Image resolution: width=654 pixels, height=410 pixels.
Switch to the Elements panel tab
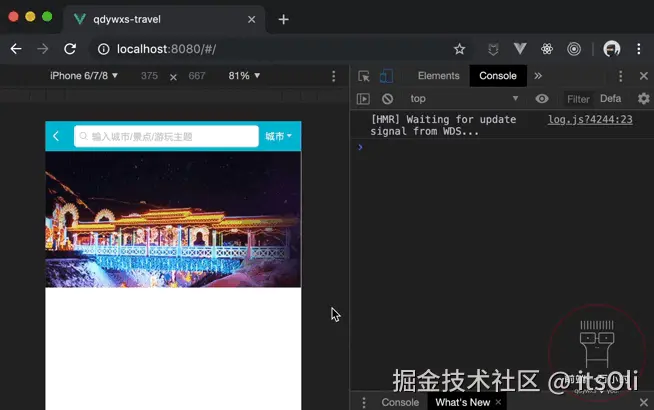(x=438, y=76)
